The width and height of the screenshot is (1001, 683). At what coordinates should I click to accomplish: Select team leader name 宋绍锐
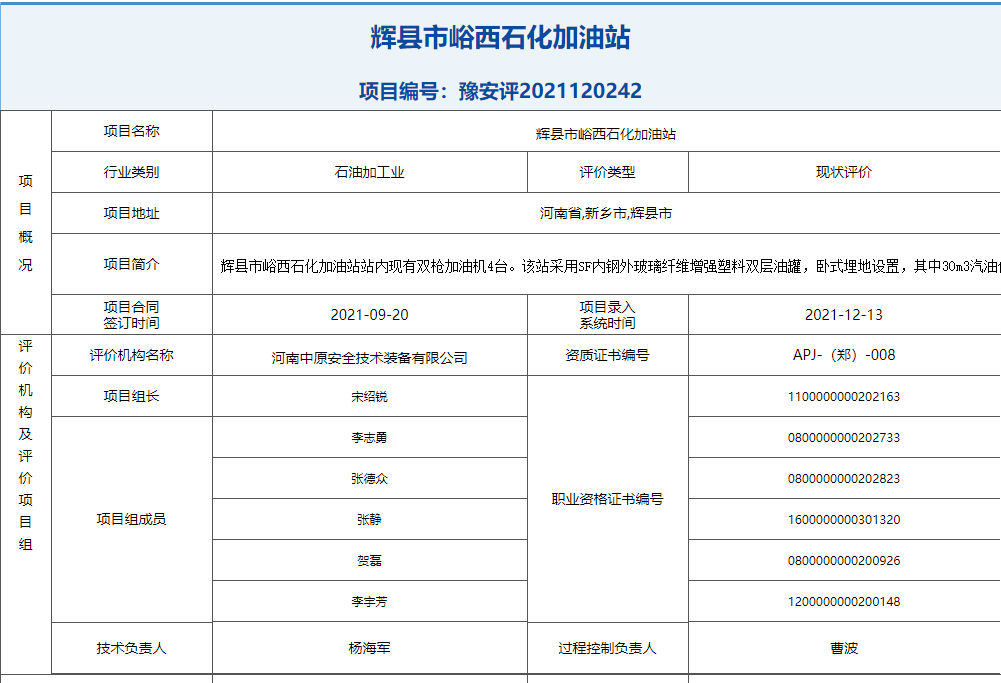(370, 396)
